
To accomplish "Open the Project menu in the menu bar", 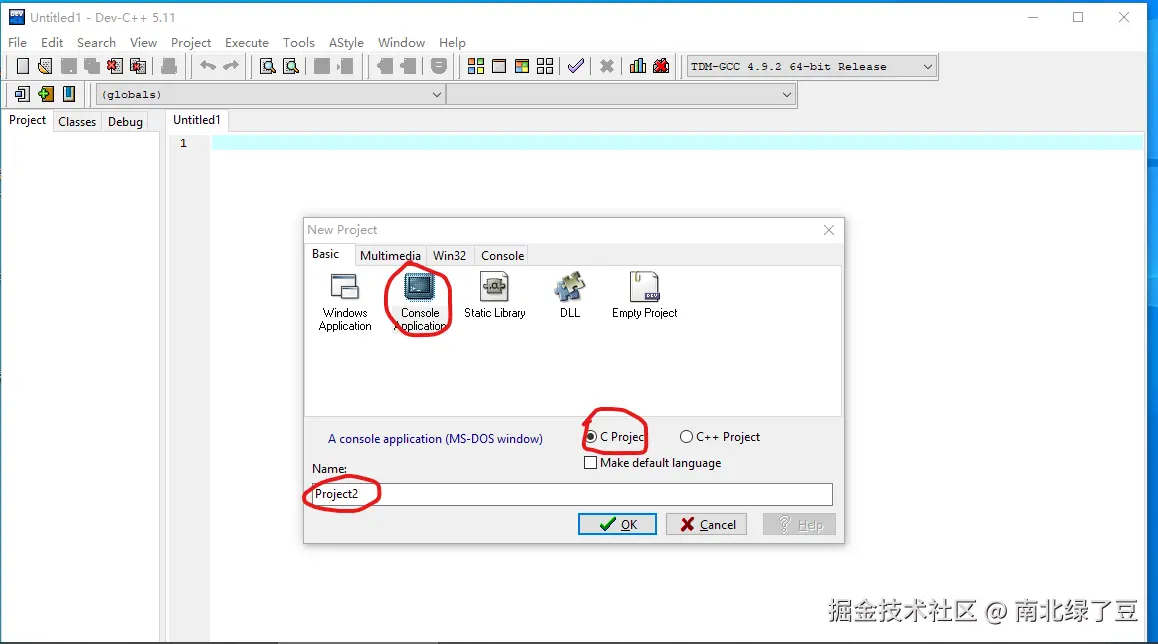I will click(x=191, y=43).
